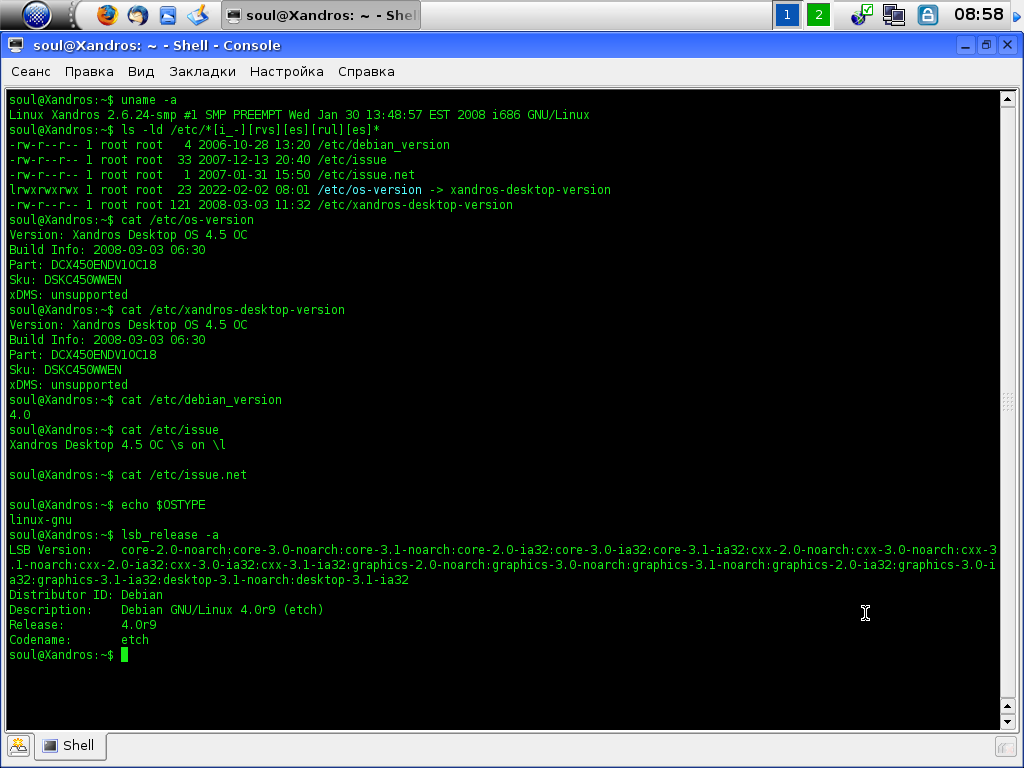Close the Console window

tap(1008, 45)
